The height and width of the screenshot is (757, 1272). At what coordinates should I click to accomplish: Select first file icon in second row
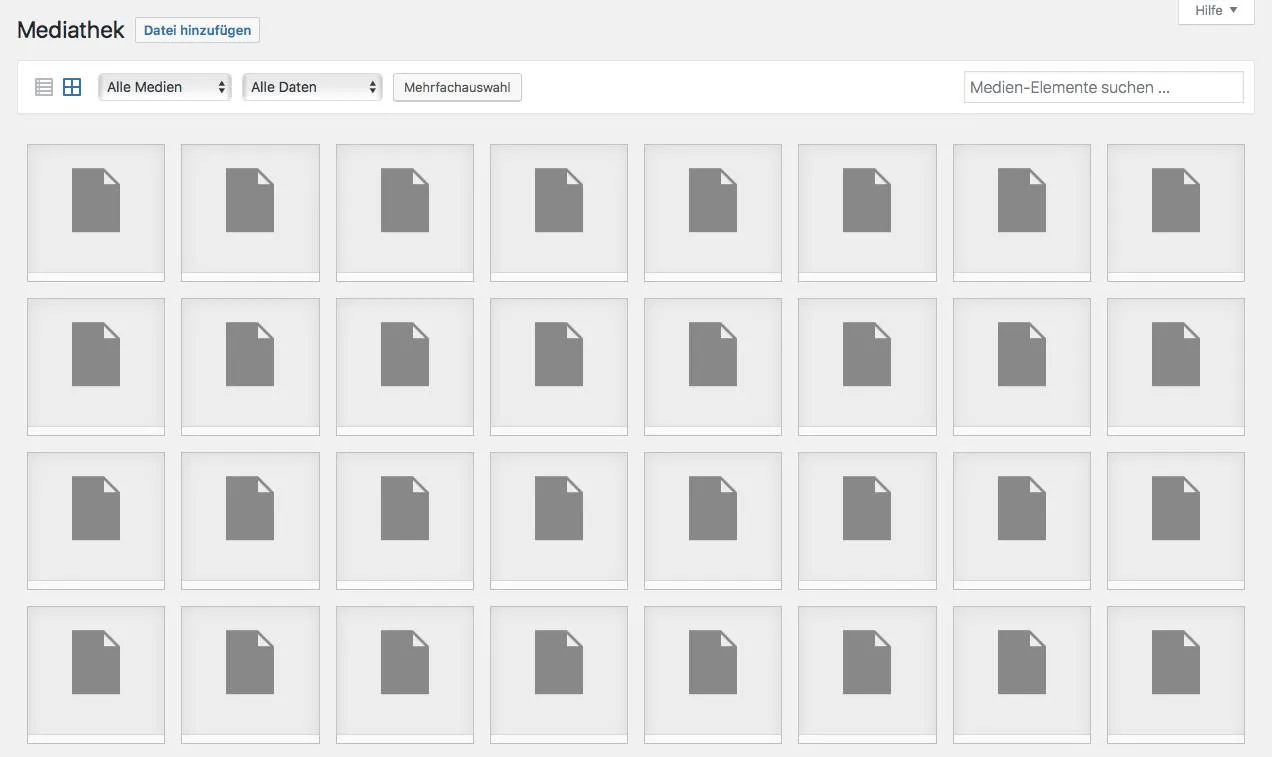tap(96, 367)
